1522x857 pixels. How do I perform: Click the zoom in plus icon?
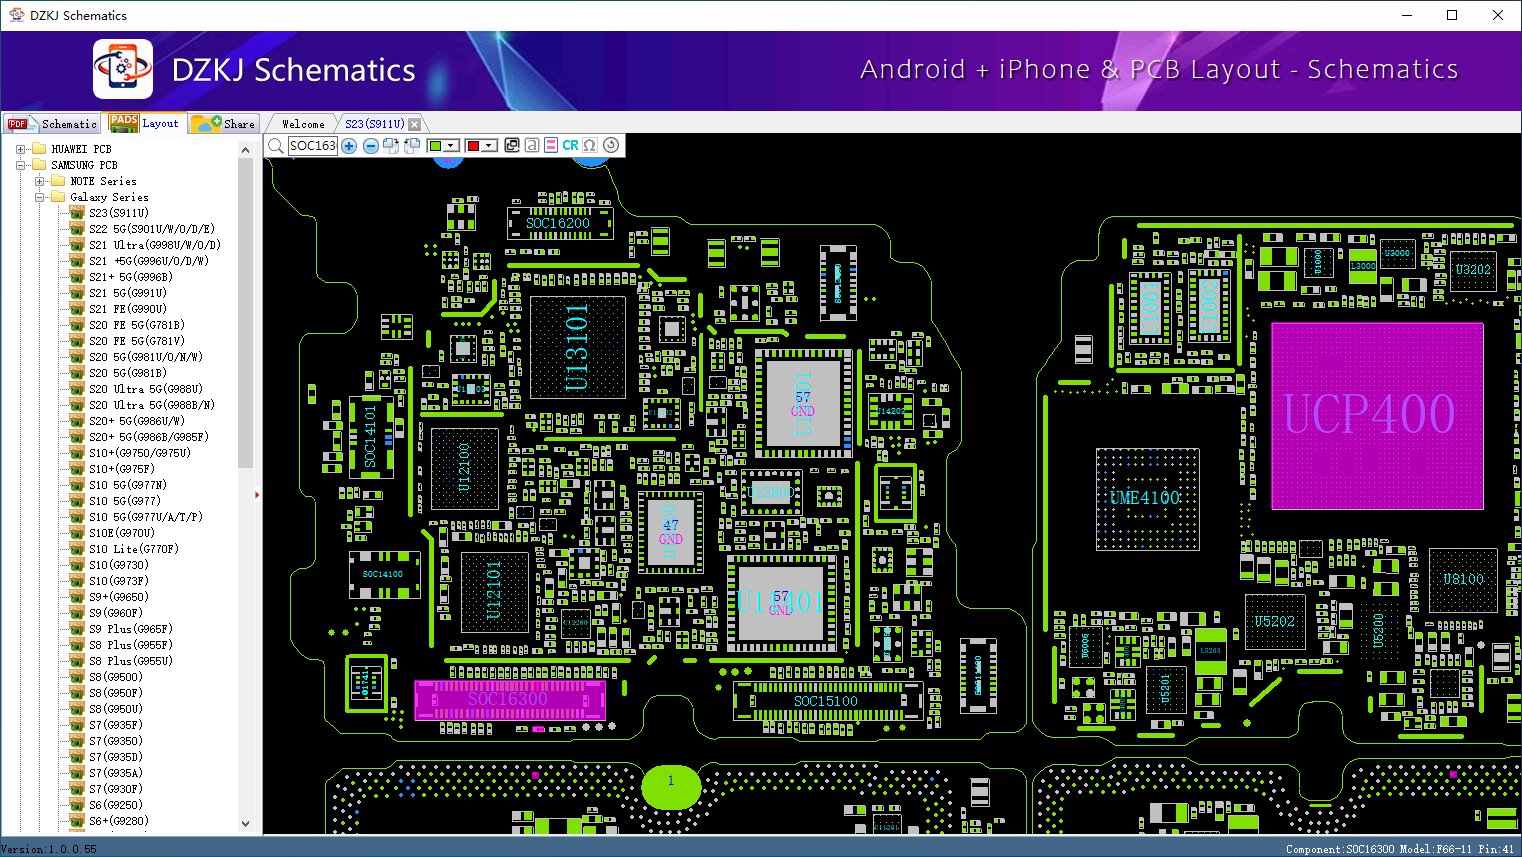[349, 146]
